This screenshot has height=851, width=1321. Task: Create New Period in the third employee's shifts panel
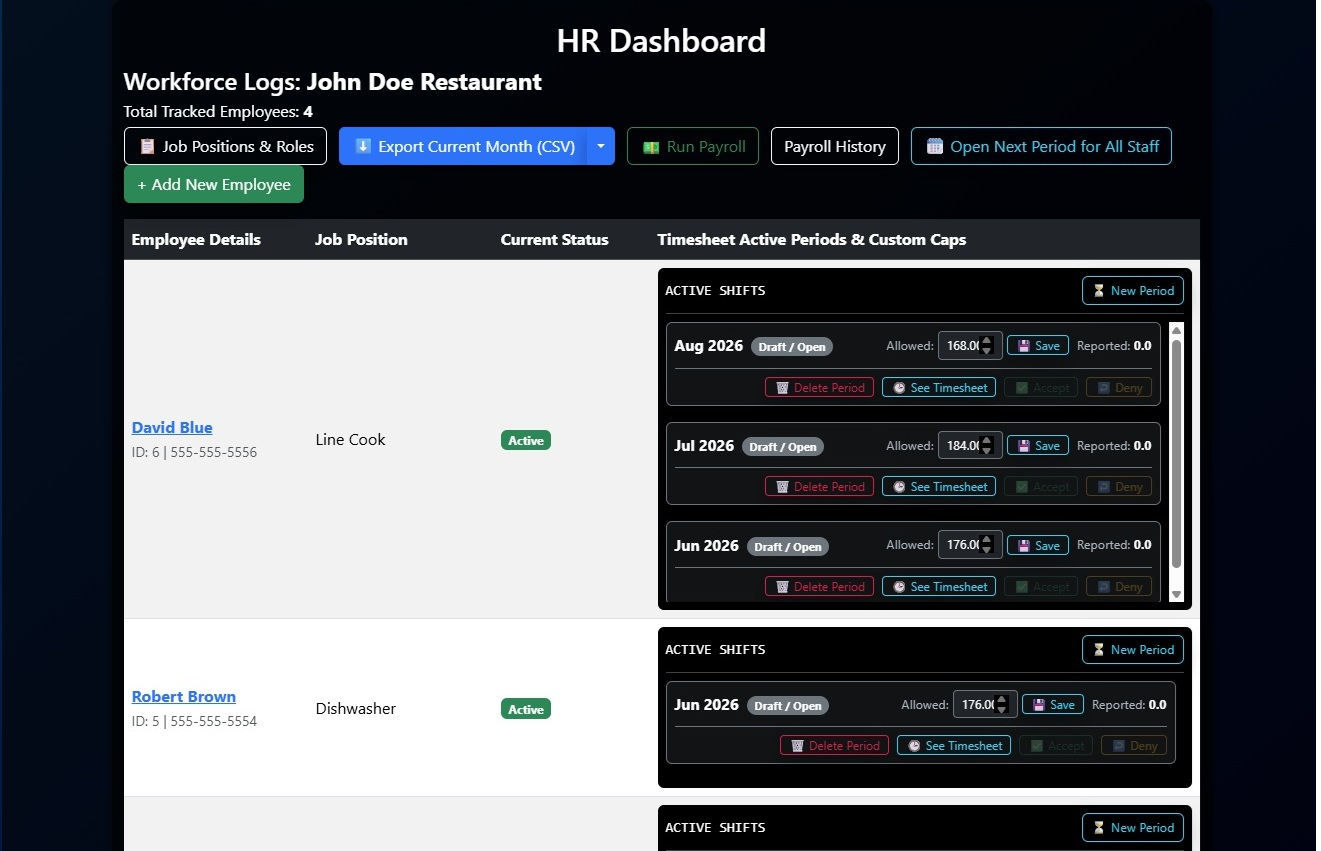point(1133,828)
